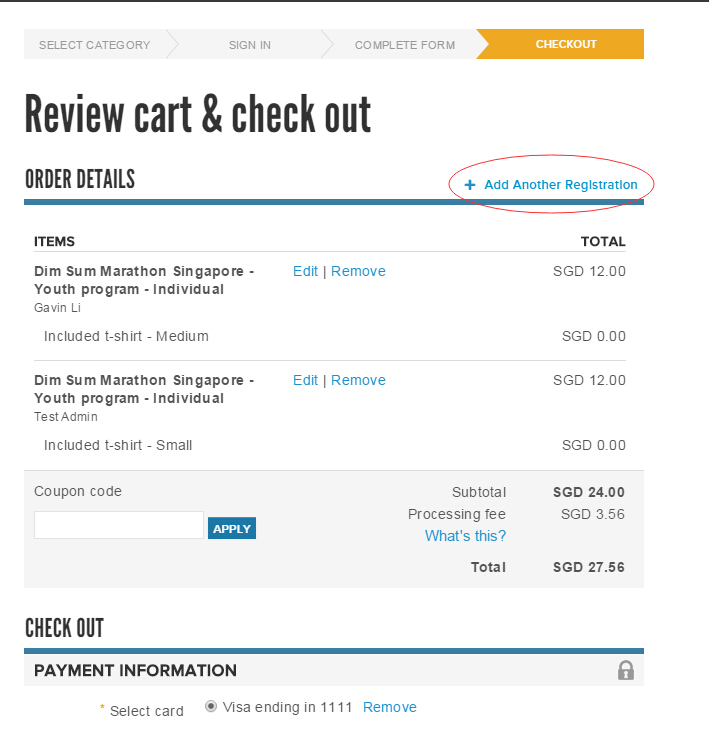Select the Visa ending in 1111 radio button
This screenshot has width=709, height=730.
coord(210,706)
